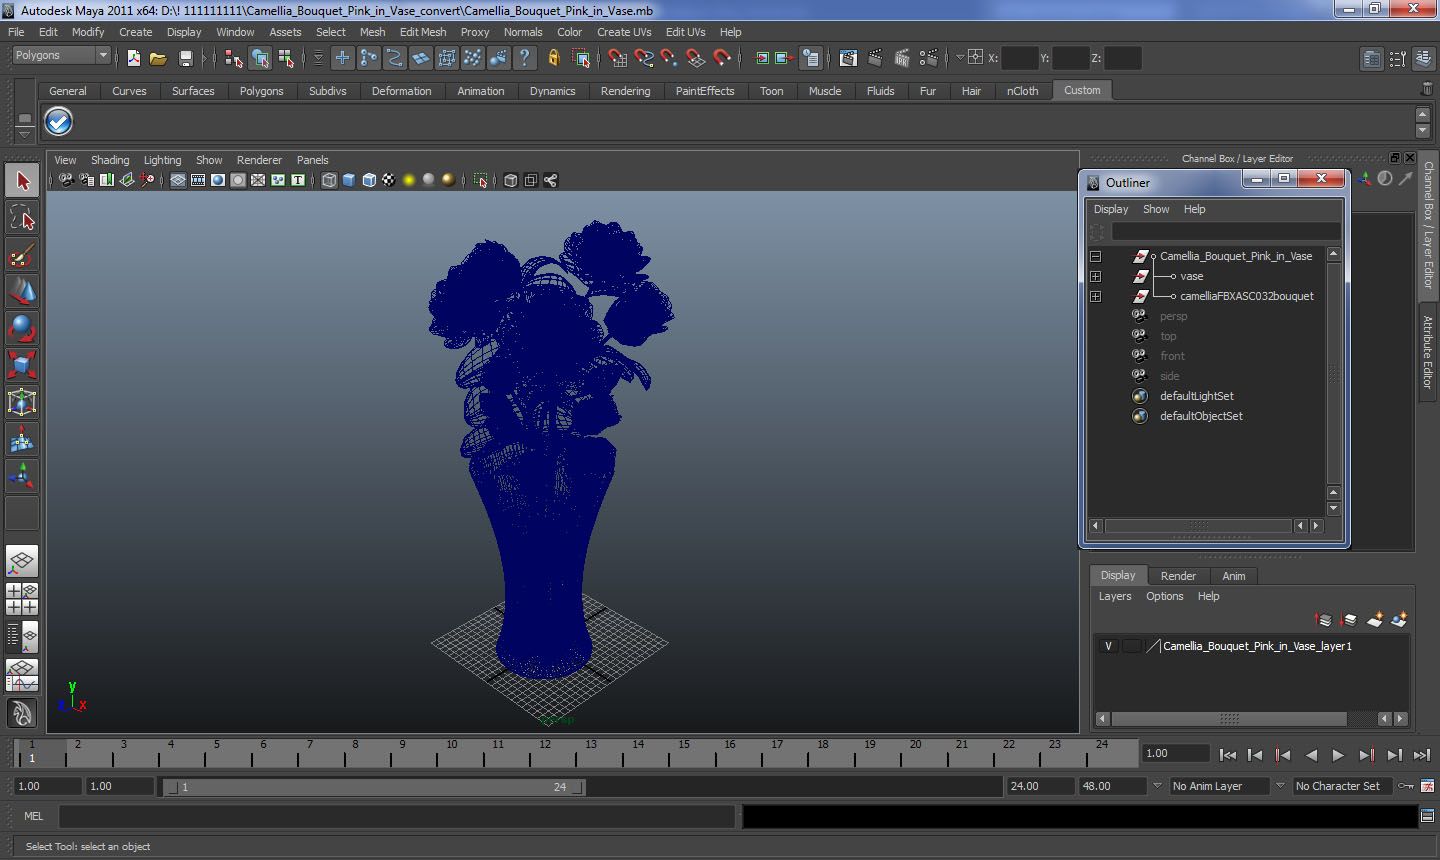Toggle layer display type box
Screen dimensions: 1440x860
(x=1132, y=646)
